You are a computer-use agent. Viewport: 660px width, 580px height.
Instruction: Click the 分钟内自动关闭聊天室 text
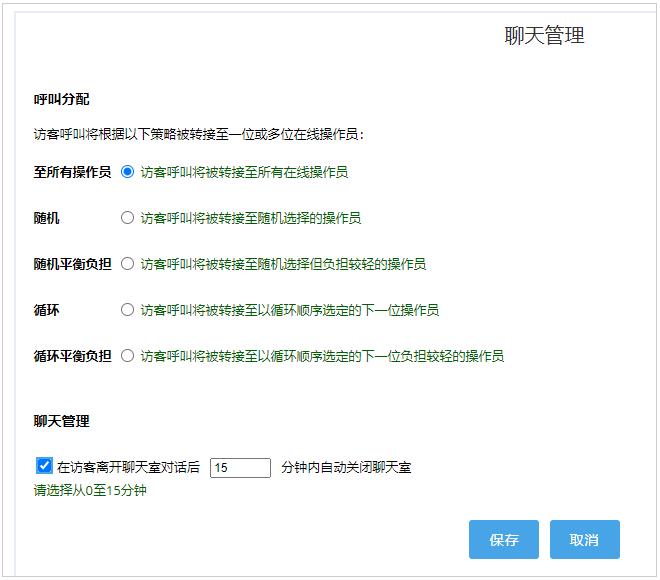coord(346,468)
